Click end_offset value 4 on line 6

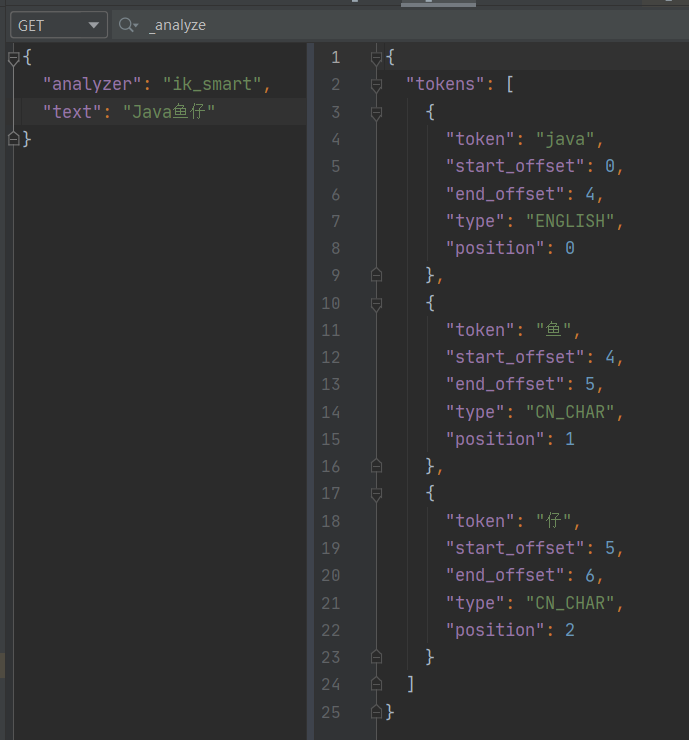[590, 194]
